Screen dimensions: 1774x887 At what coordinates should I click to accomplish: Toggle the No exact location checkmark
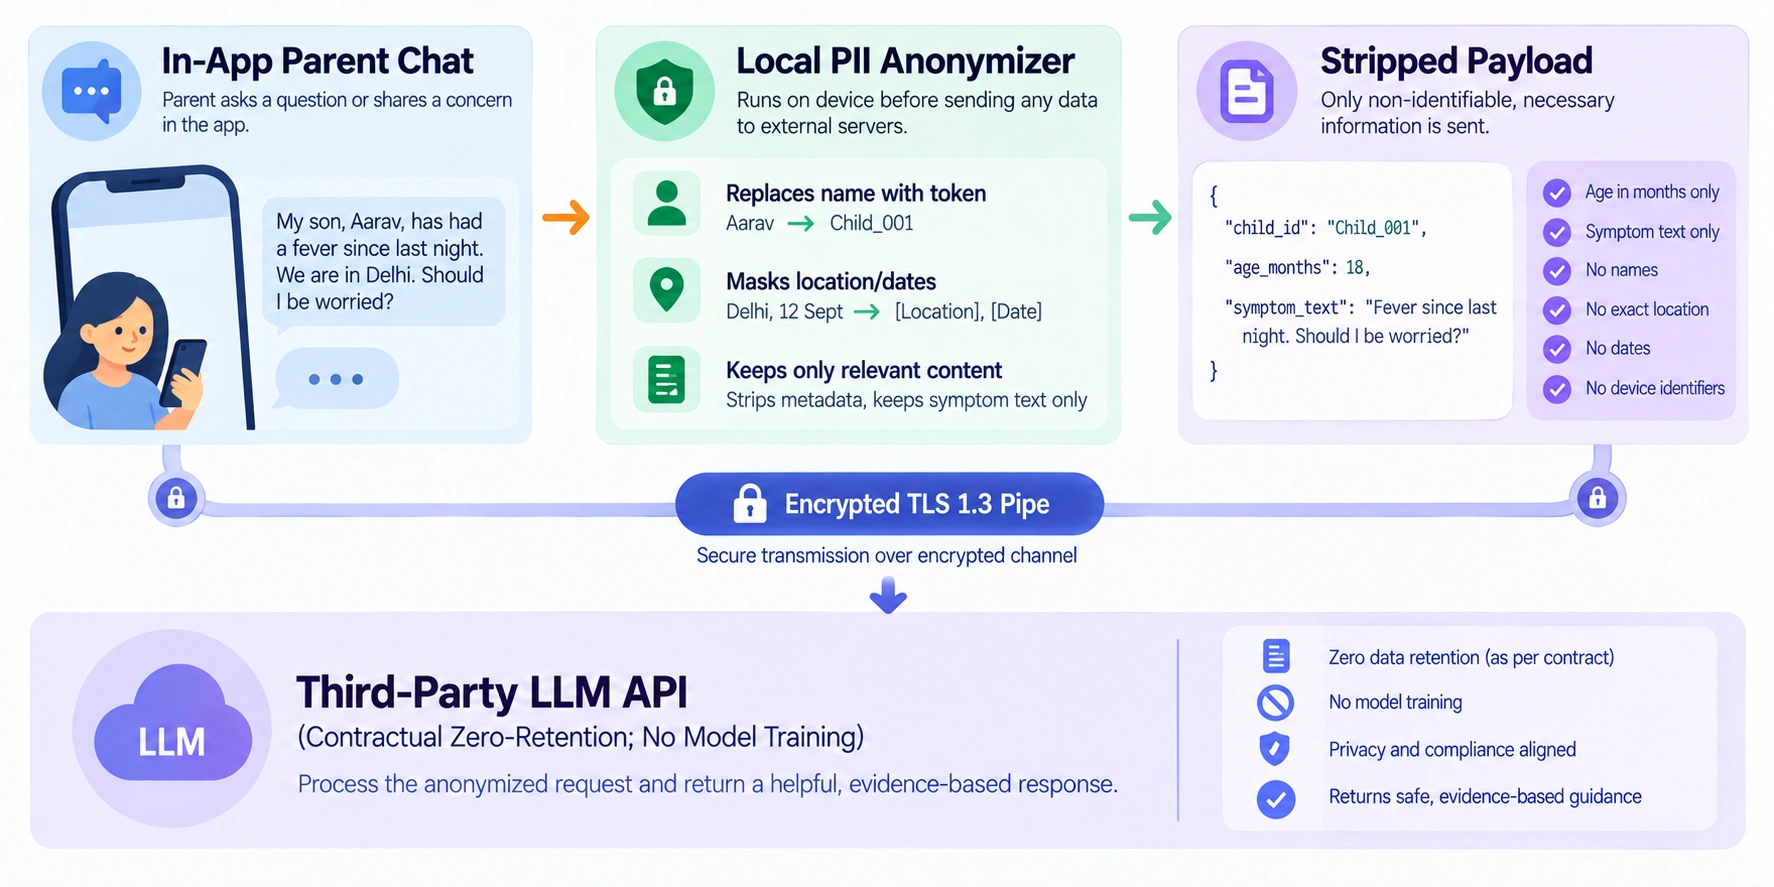pyautogui.click(x=1556, y=310)
